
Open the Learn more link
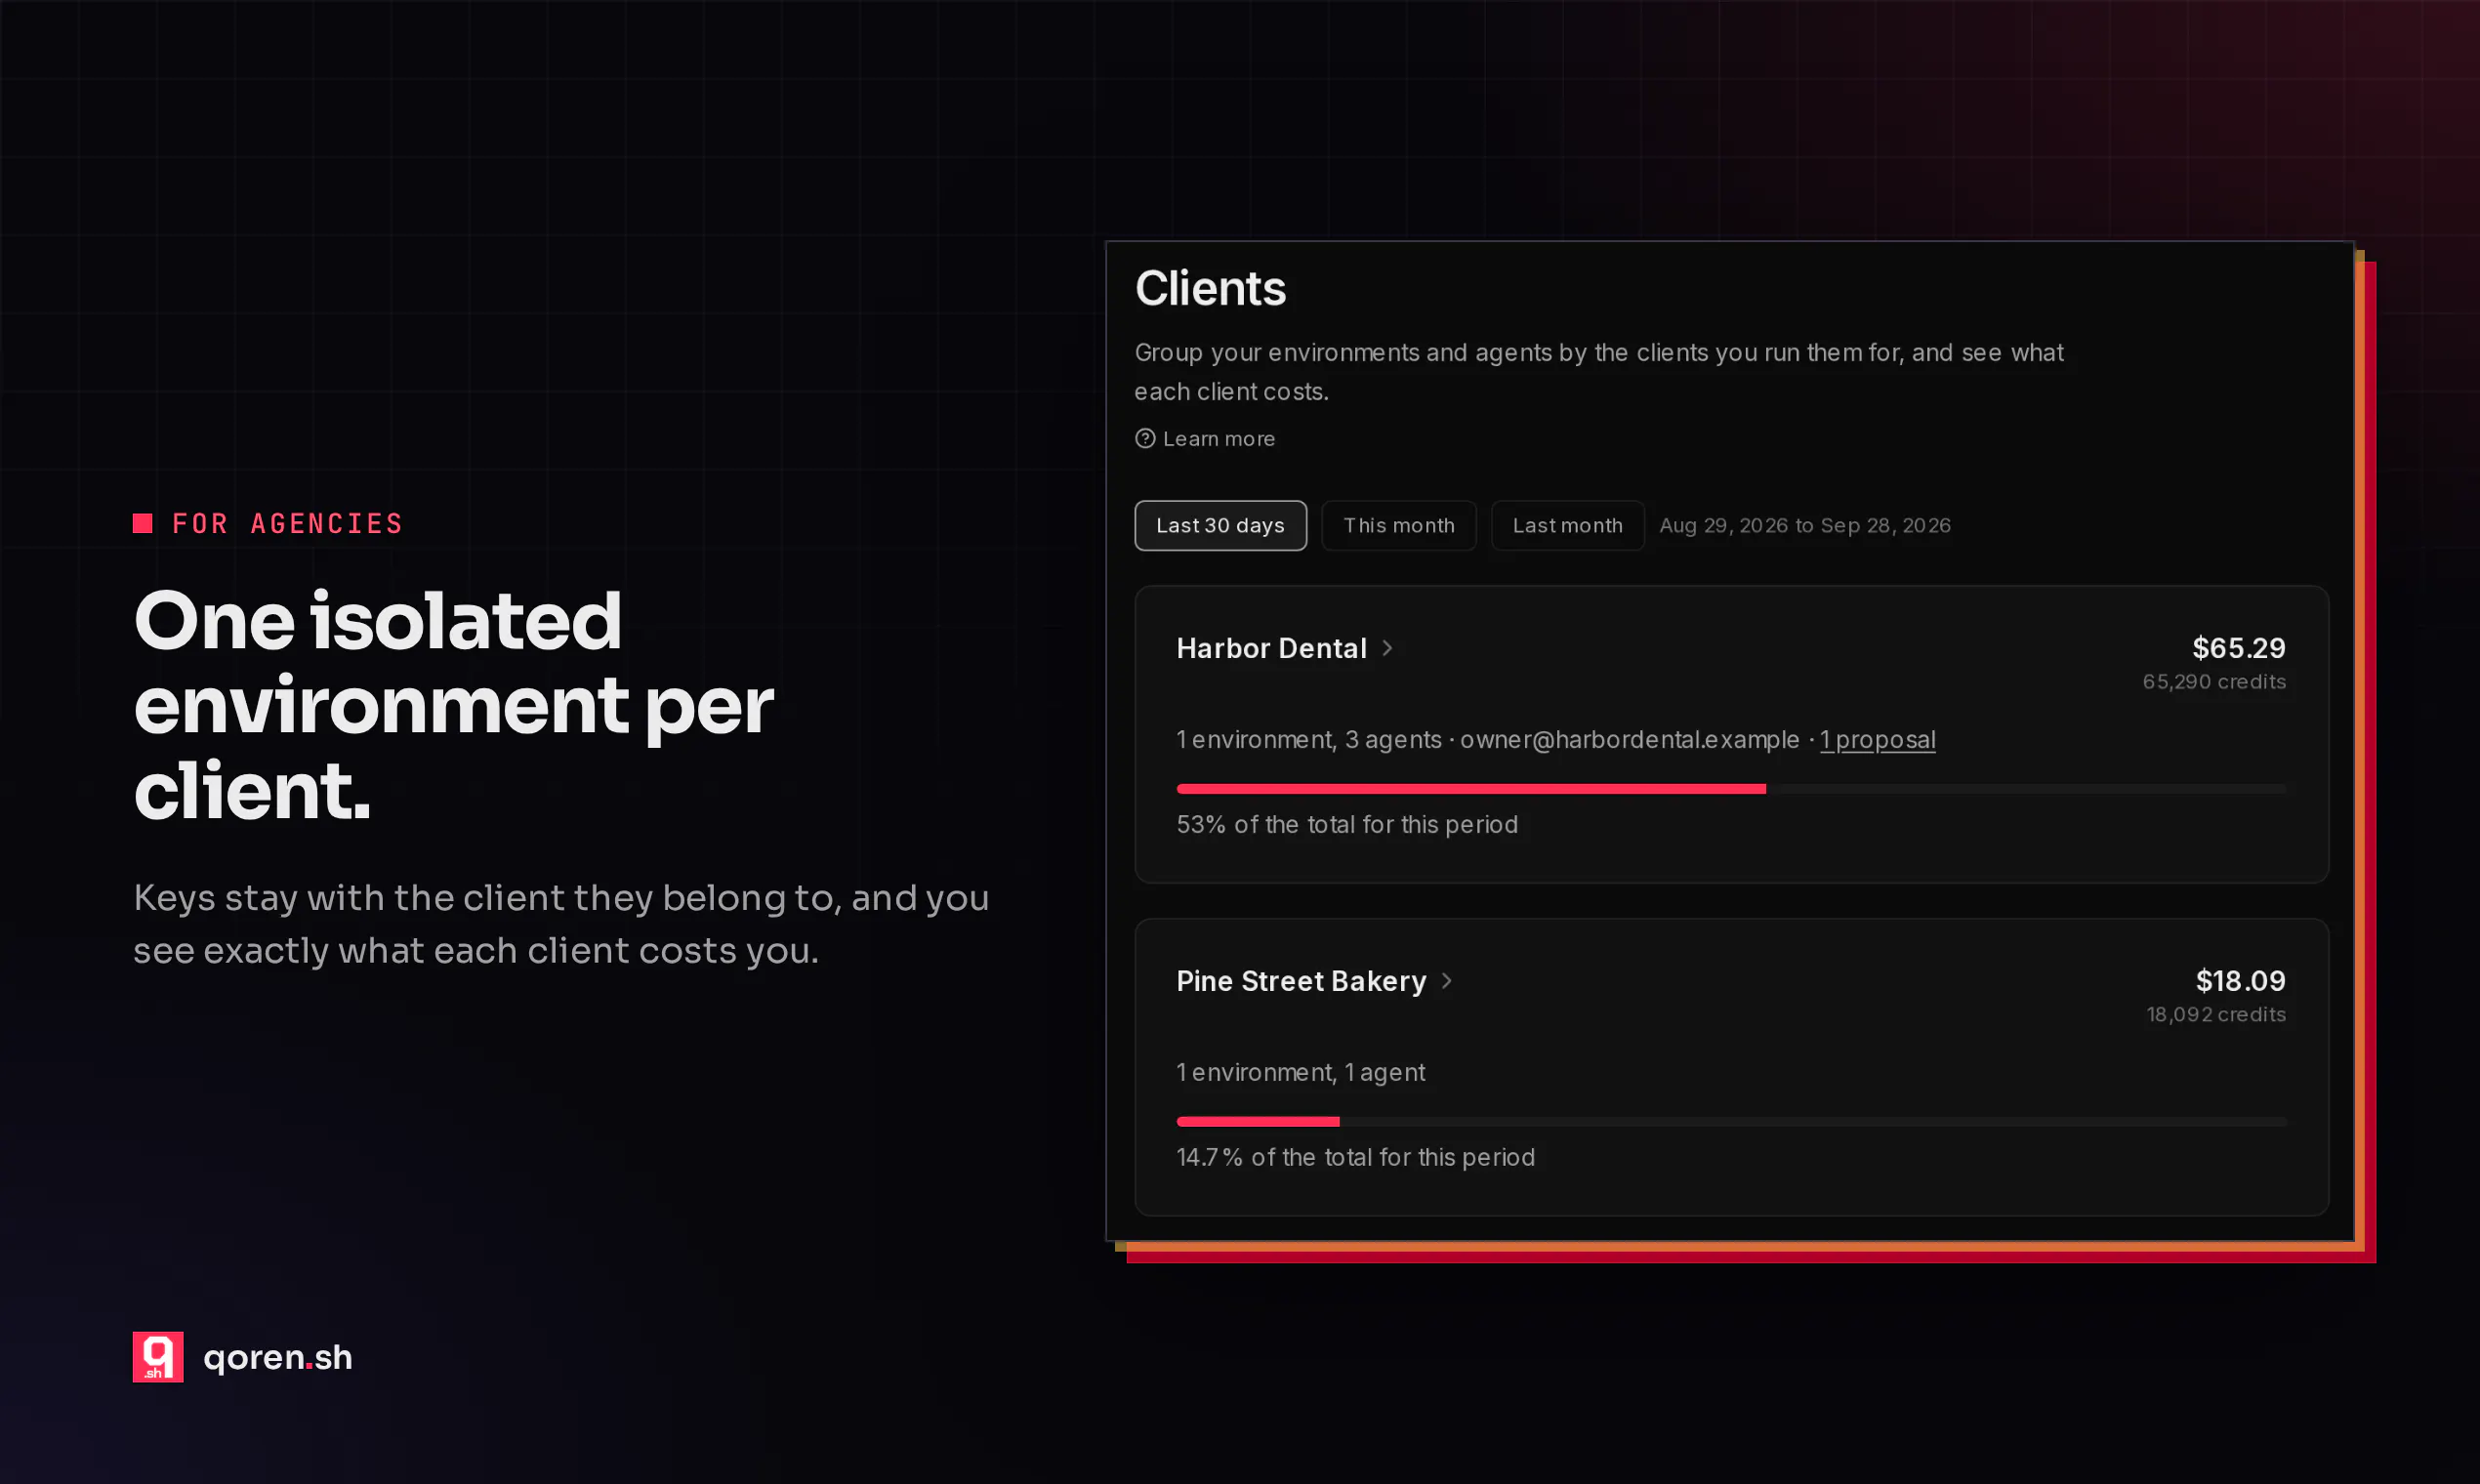[1219, 439]
